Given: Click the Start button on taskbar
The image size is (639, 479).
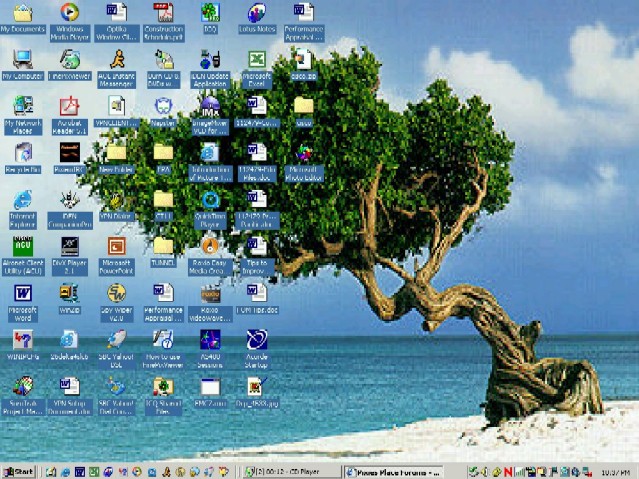Looking at the screenshot, I should tap(18, 471).
